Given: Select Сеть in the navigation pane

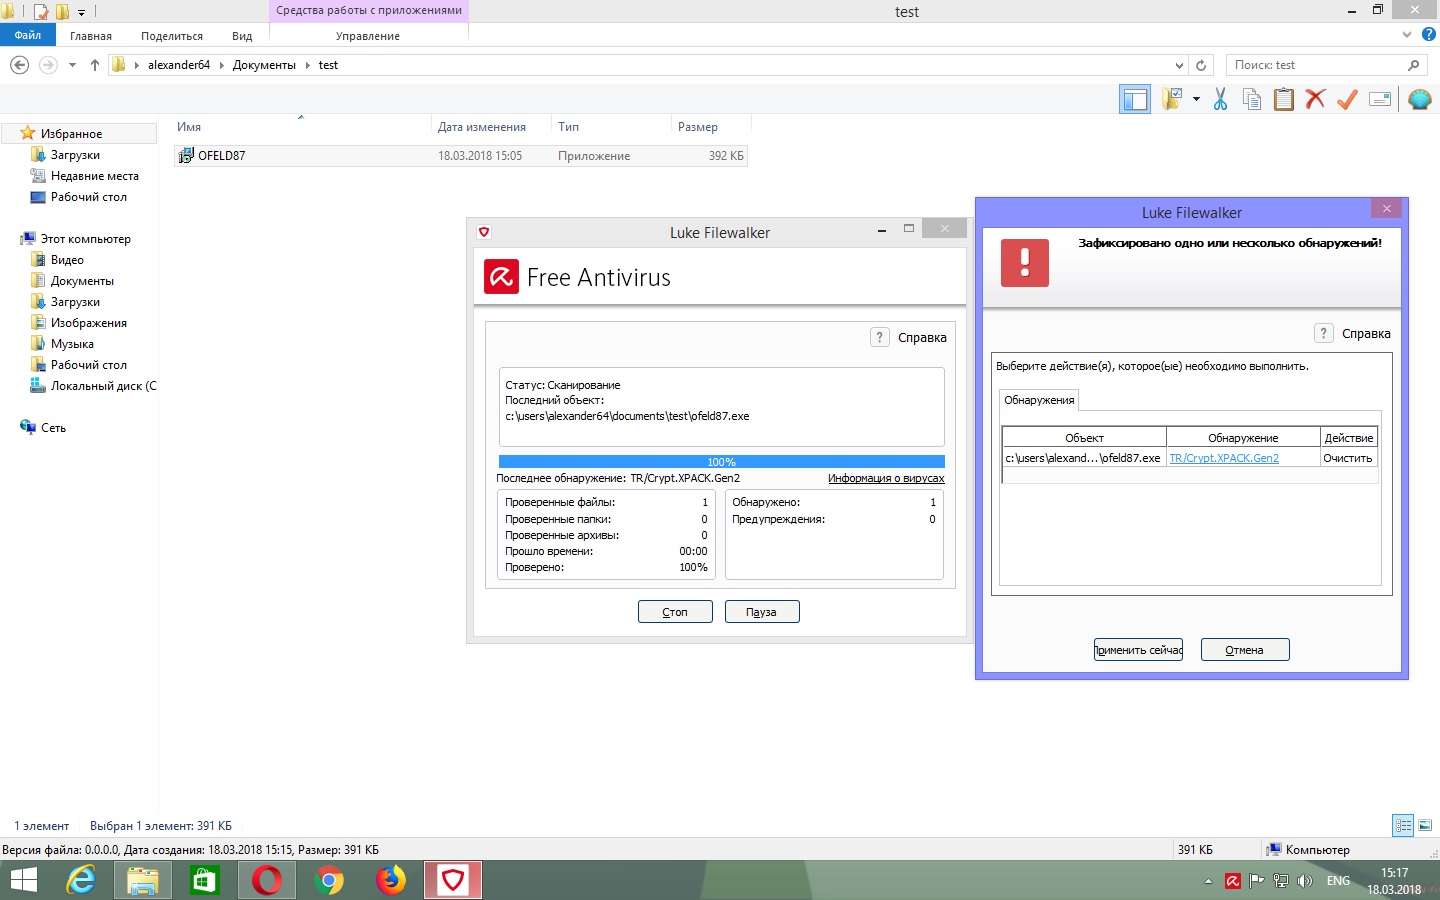Looking at the screenshot, I should tap(53, 428).
